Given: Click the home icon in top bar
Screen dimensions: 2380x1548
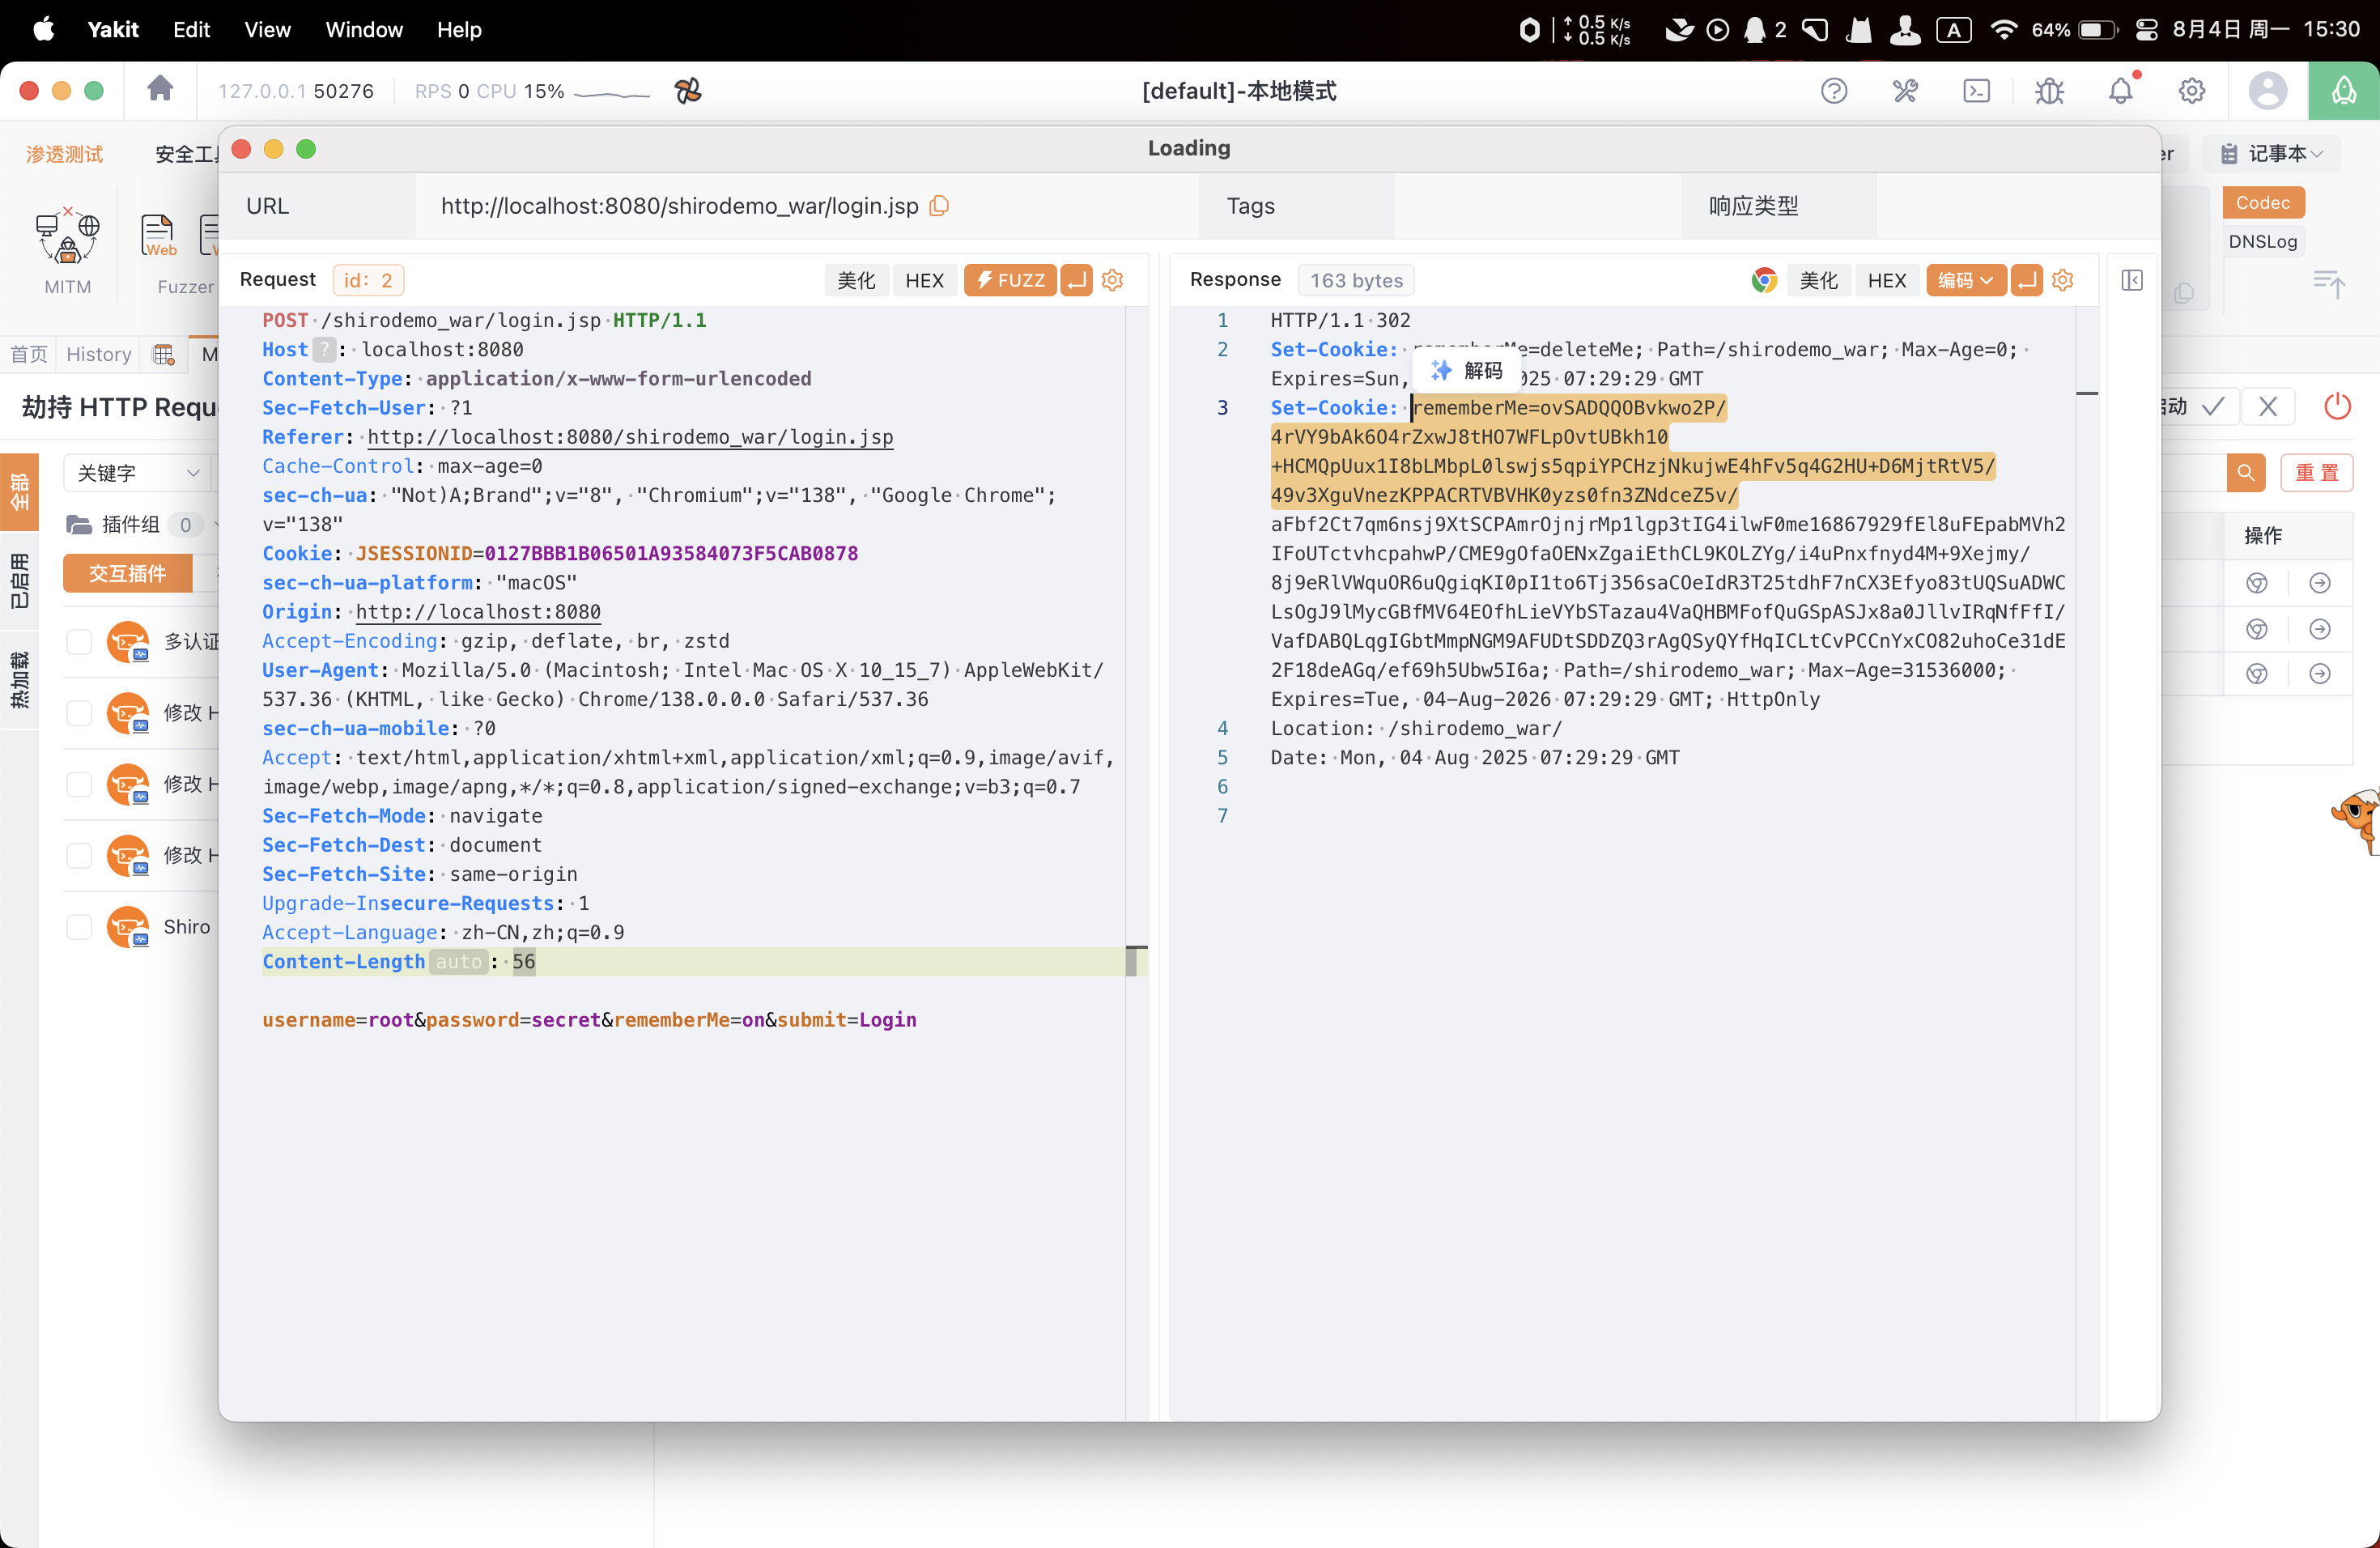Looking at the screenshot, I should 160,90.
